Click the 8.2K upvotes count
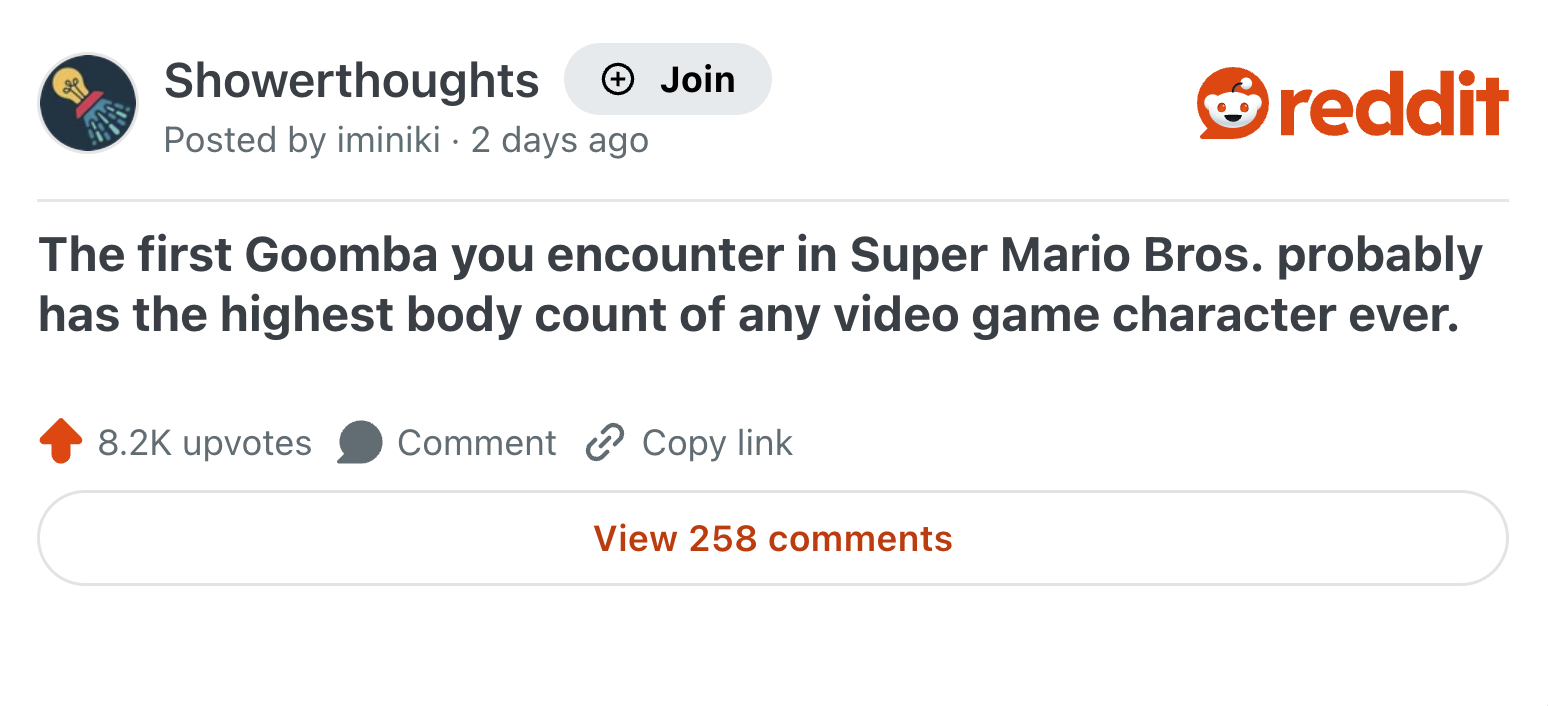 pos(205,442)
